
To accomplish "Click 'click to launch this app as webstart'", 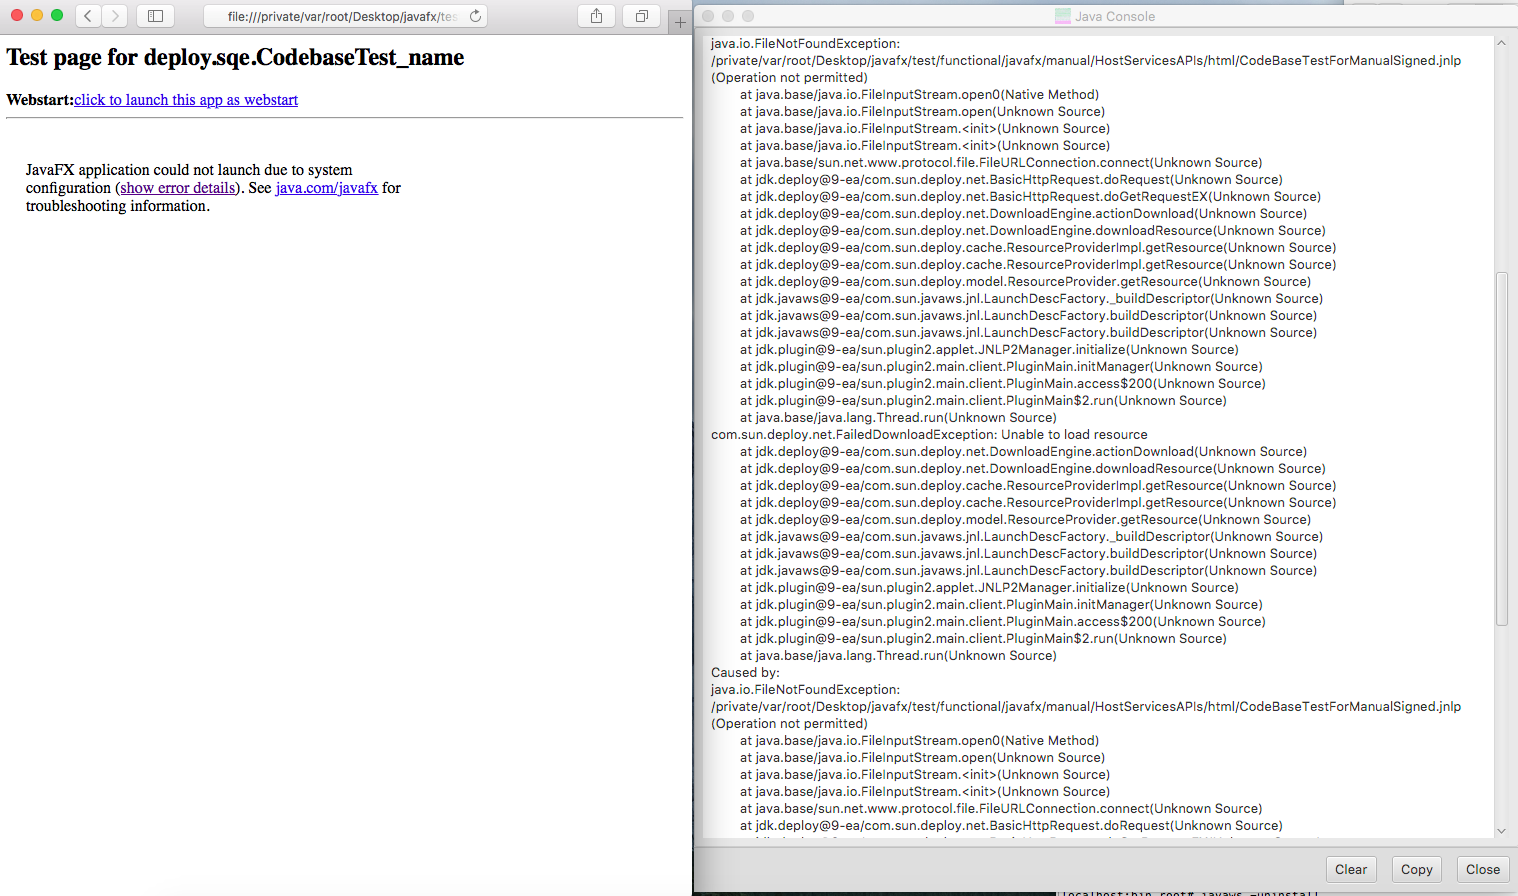I will [x=186, y=100].
